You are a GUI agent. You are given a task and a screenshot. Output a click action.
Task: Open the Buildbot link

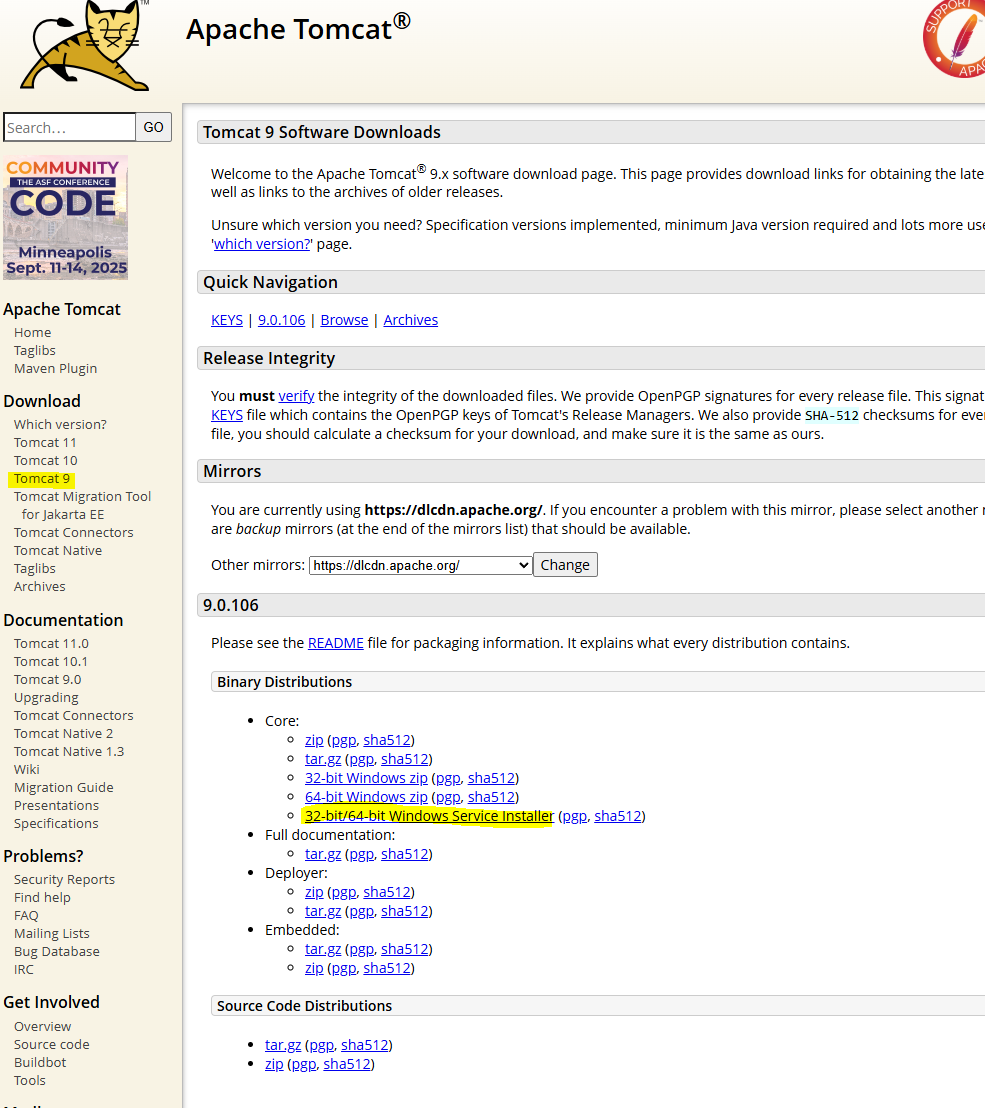point(40,1062)
